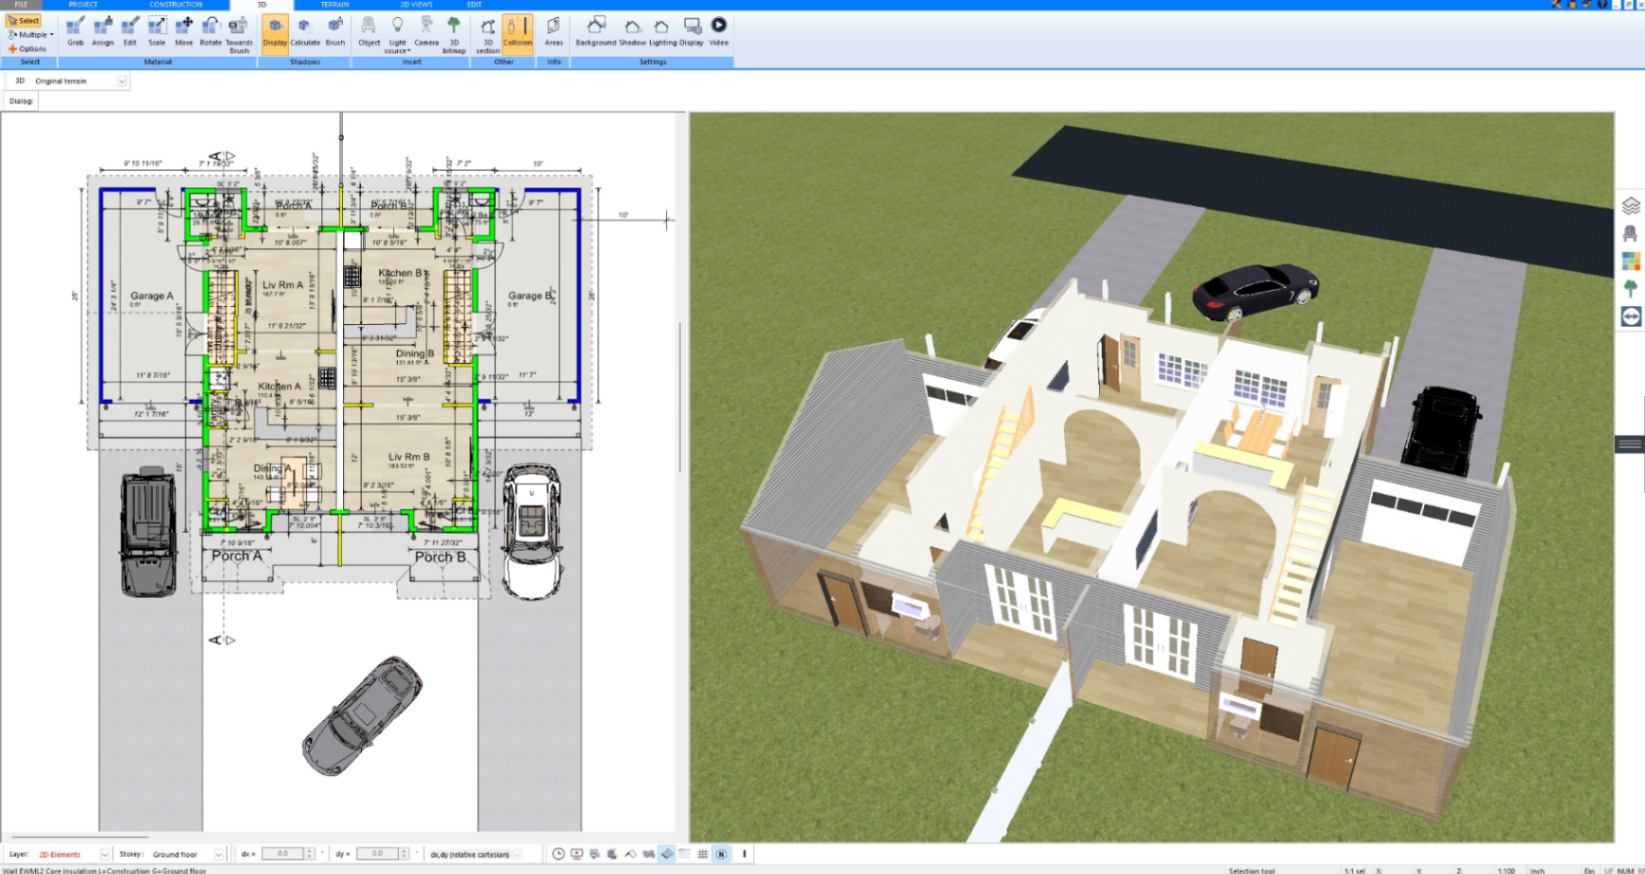
Task: Select the shadow Brush tool
Action: tap(335, 32)
